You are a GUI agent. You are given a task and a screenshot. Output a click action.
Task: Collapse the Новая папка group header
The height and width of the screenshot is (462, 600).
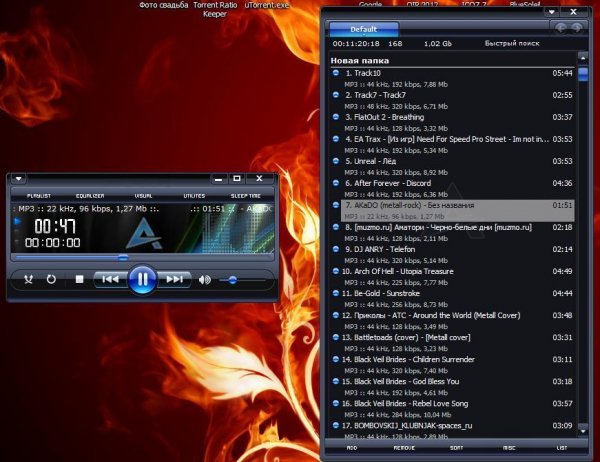click(x=452, y=61)
